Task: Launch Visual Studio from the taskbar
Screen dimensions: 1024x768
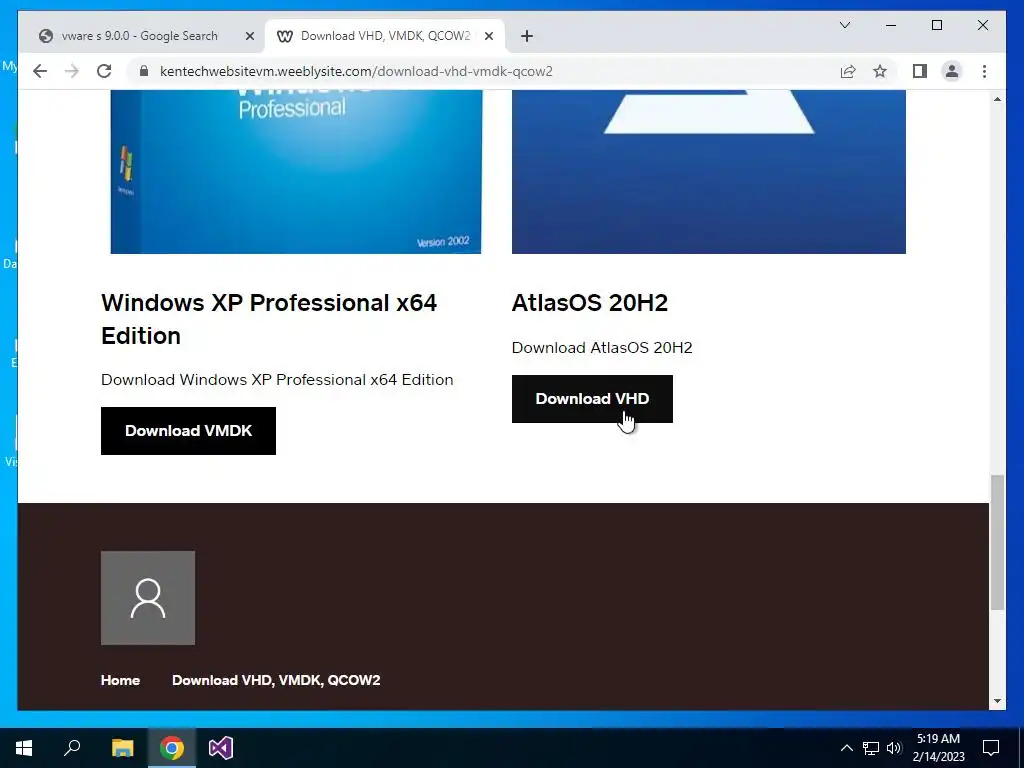Action: 221,748
